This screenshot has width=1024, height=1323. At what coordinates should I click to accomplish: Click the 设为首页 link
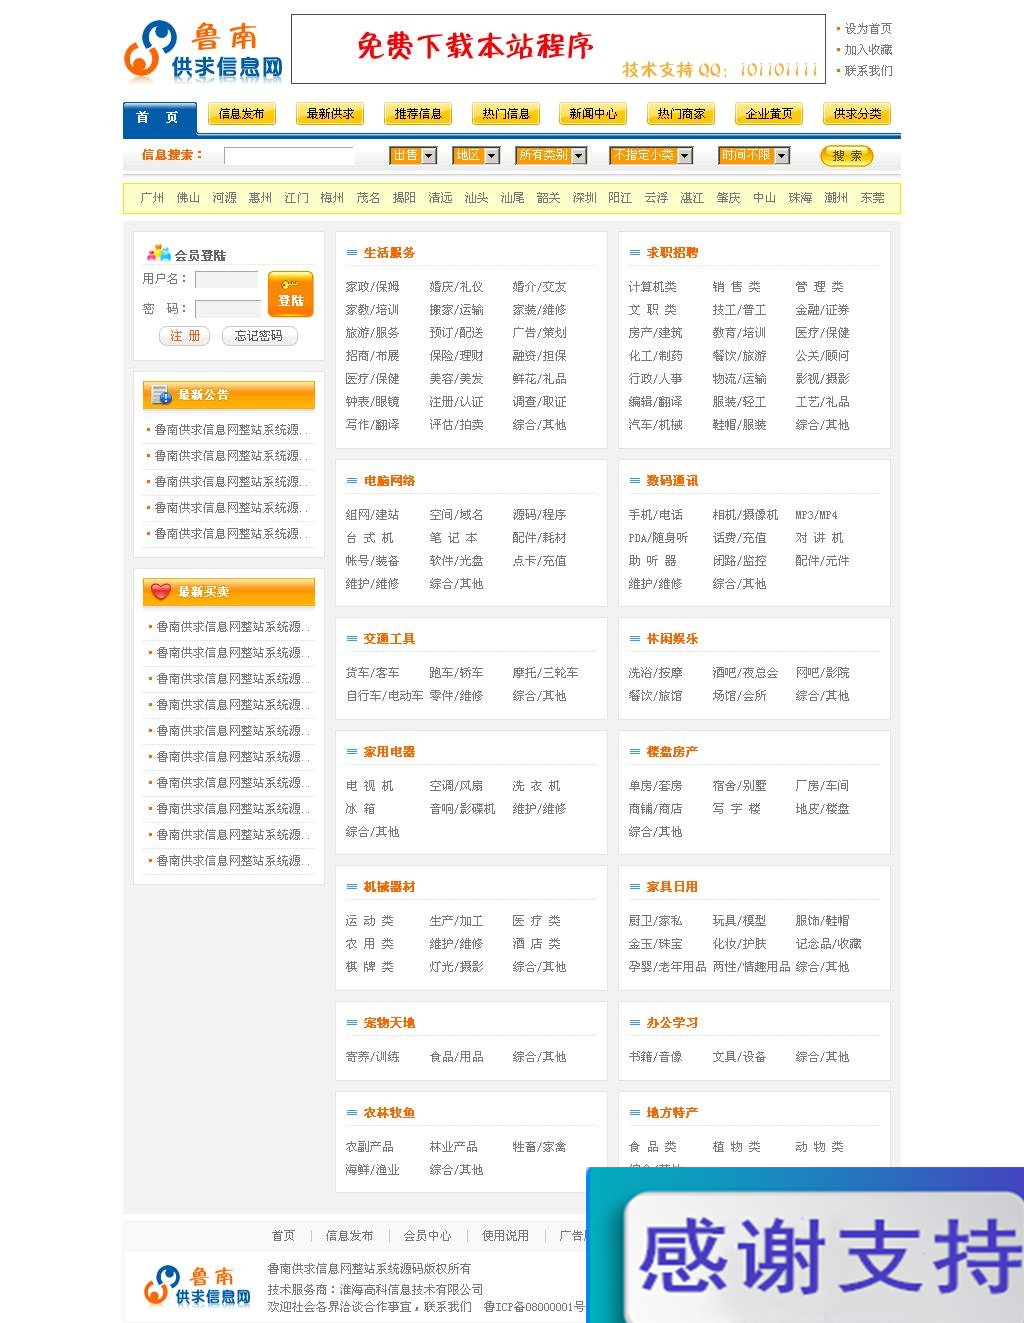tap(868, 29)
